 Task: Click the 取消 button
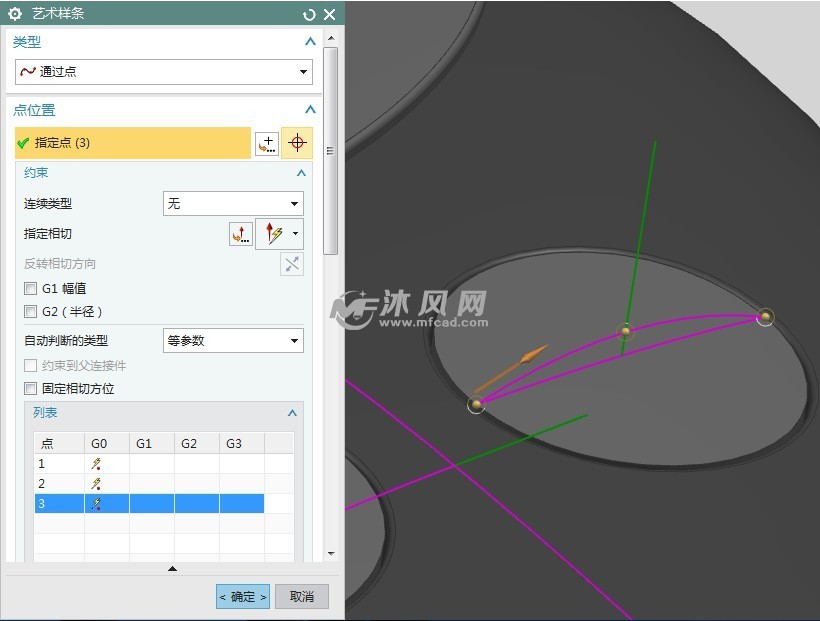(302, 597)
